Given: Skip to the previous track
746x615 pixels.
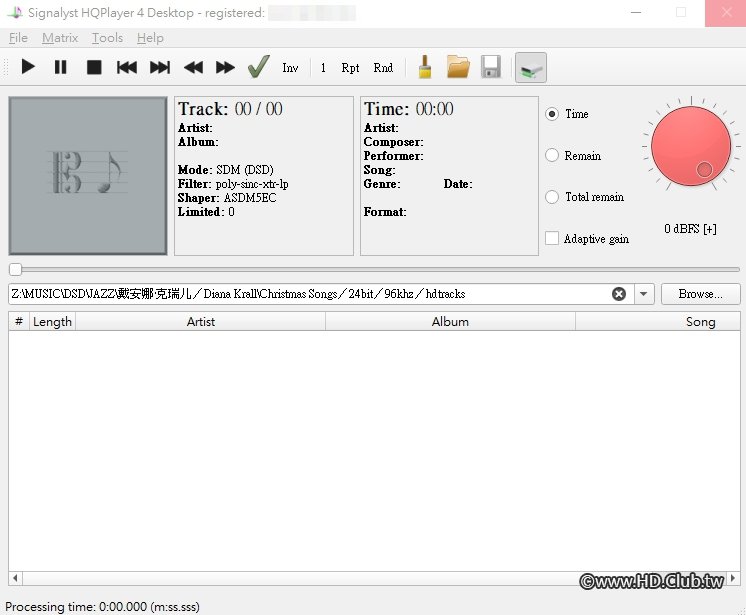Looking at the screenshot, I should tap(127, 67).
